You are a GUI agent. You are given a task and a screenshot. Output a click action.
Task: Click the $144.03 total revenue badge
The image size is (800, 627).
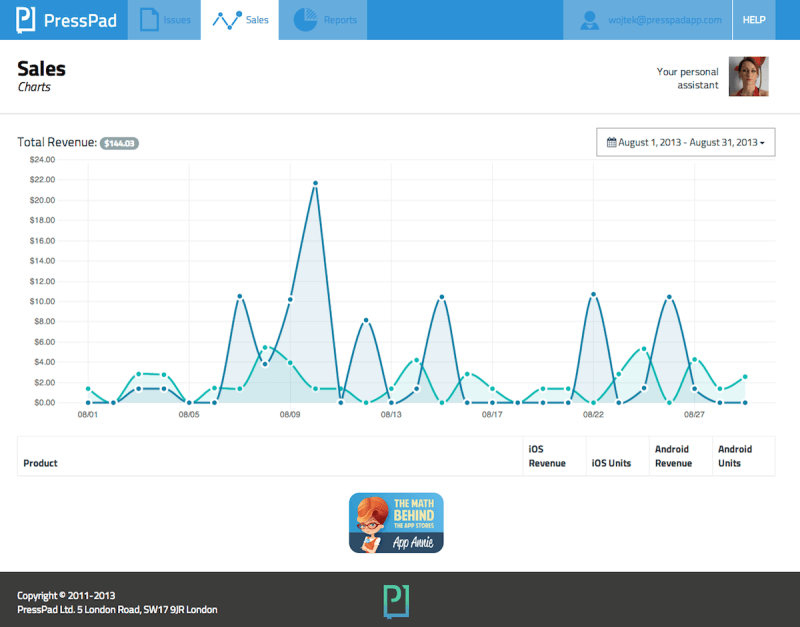point(119,143)
